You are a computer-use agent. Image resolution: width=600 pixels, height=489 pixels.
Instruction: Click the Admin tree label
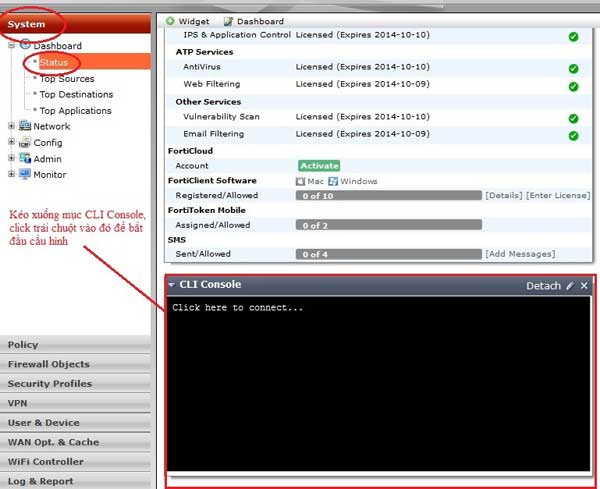click(47, 158)
